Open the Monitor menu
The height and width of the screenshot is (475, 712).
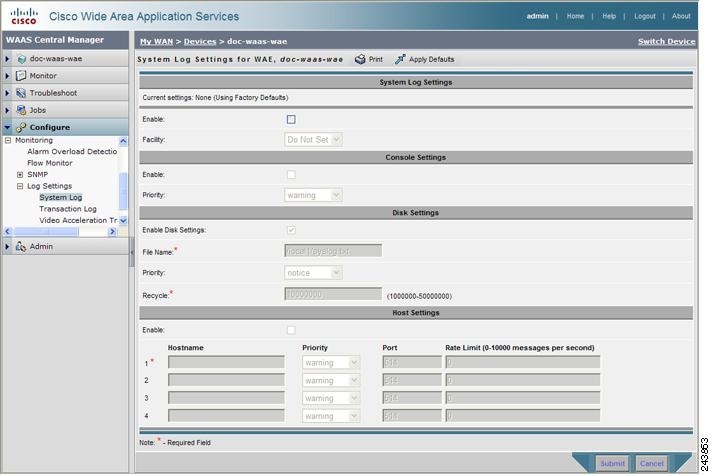point(43,76)
